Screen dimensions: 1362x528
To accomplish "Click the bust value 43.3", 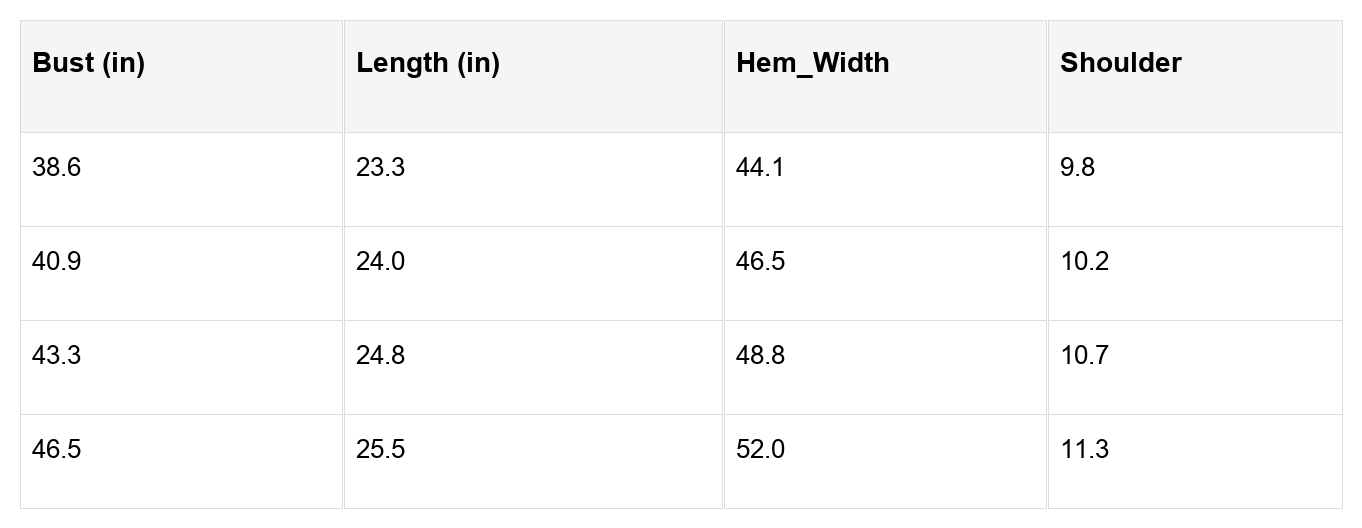I will point(57,356).
